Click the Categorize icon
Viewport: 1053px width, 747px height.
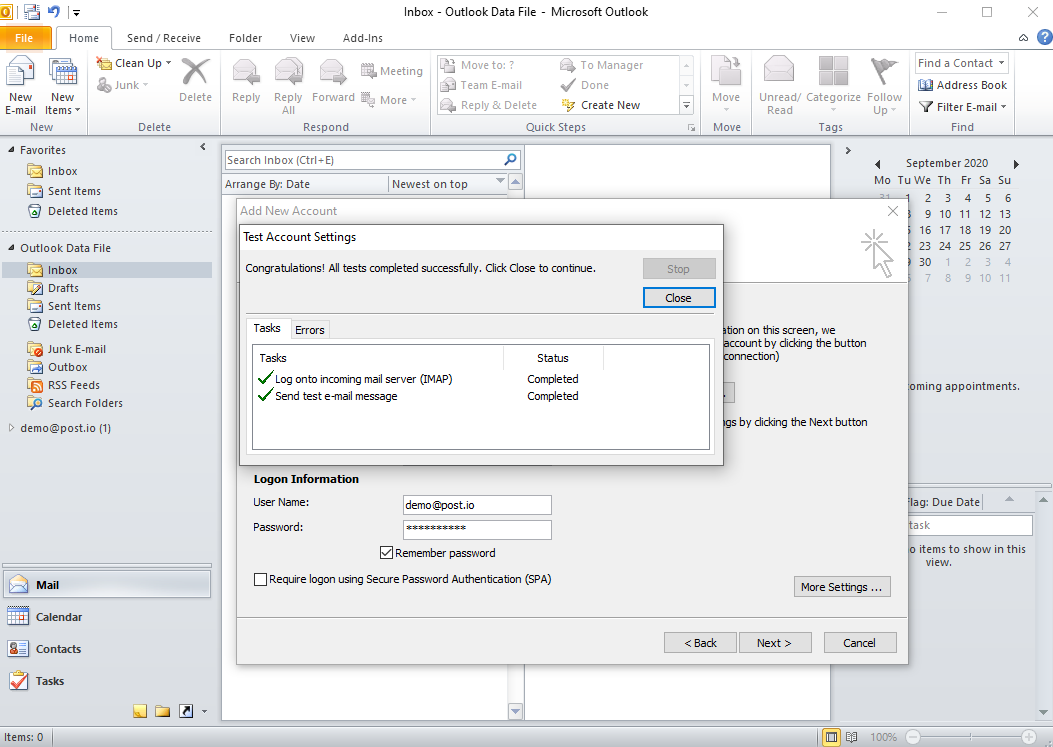tap(833, 71)
